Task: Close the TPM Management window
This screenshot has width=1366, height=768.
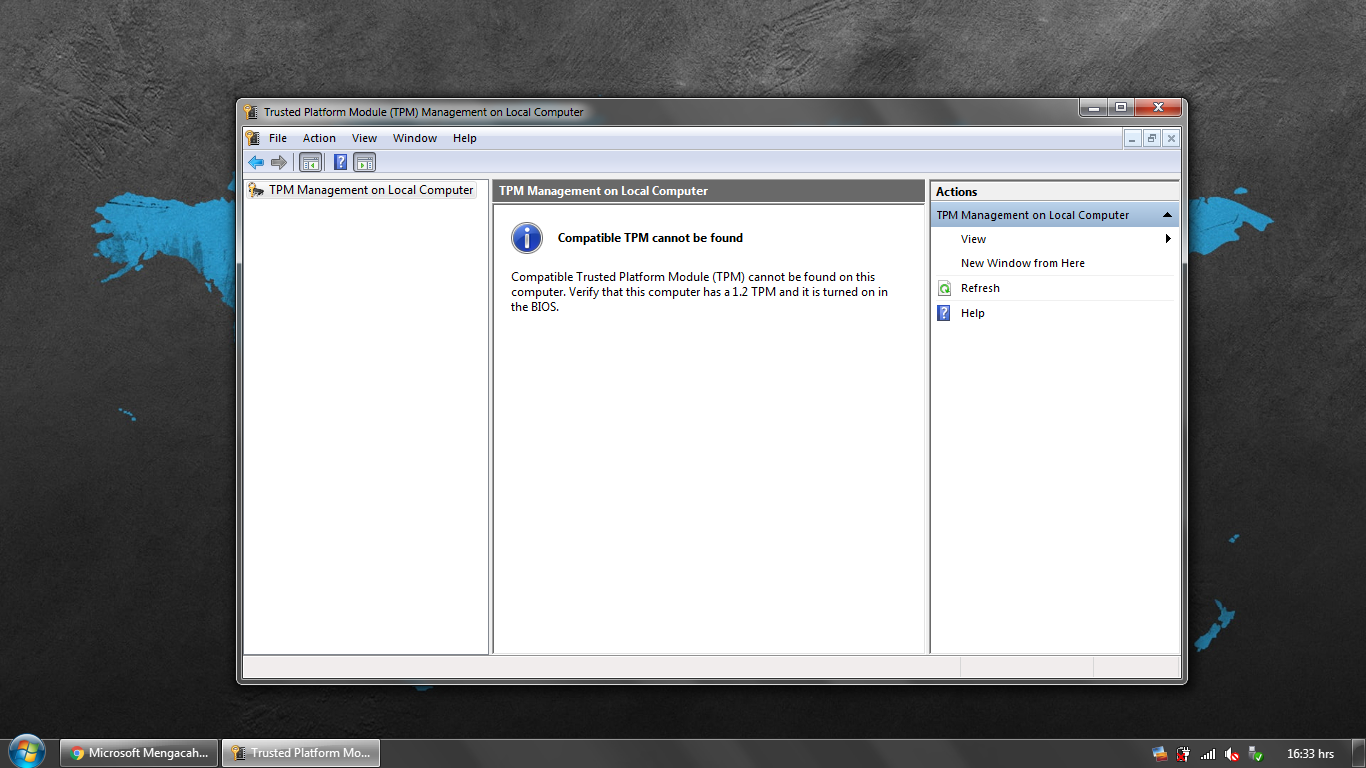Action: tap(1158, 107)
